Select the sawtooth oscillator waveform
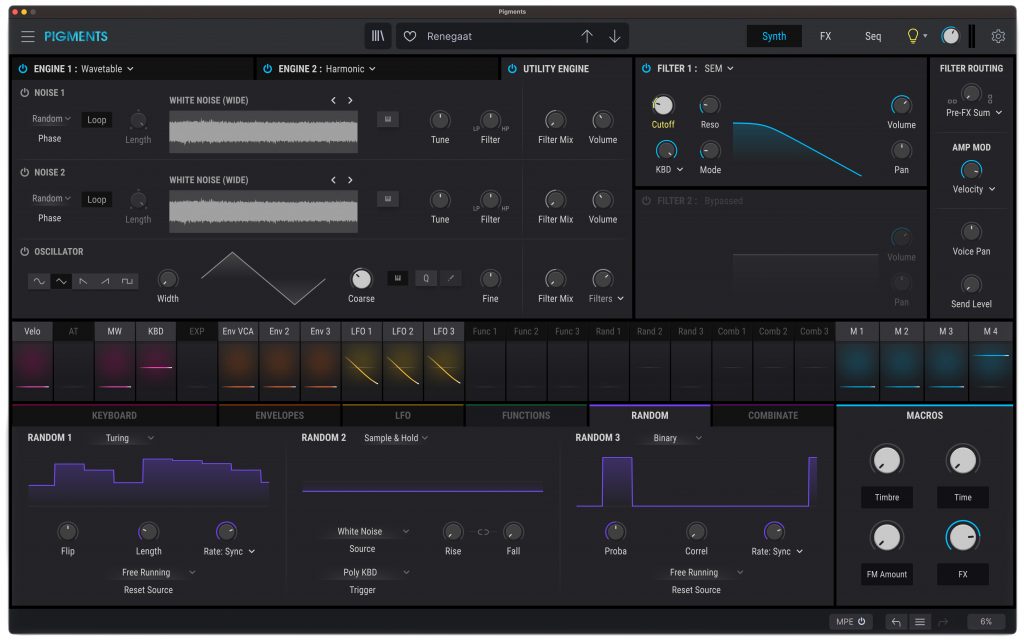1024x641 pixels. point(84,281)
